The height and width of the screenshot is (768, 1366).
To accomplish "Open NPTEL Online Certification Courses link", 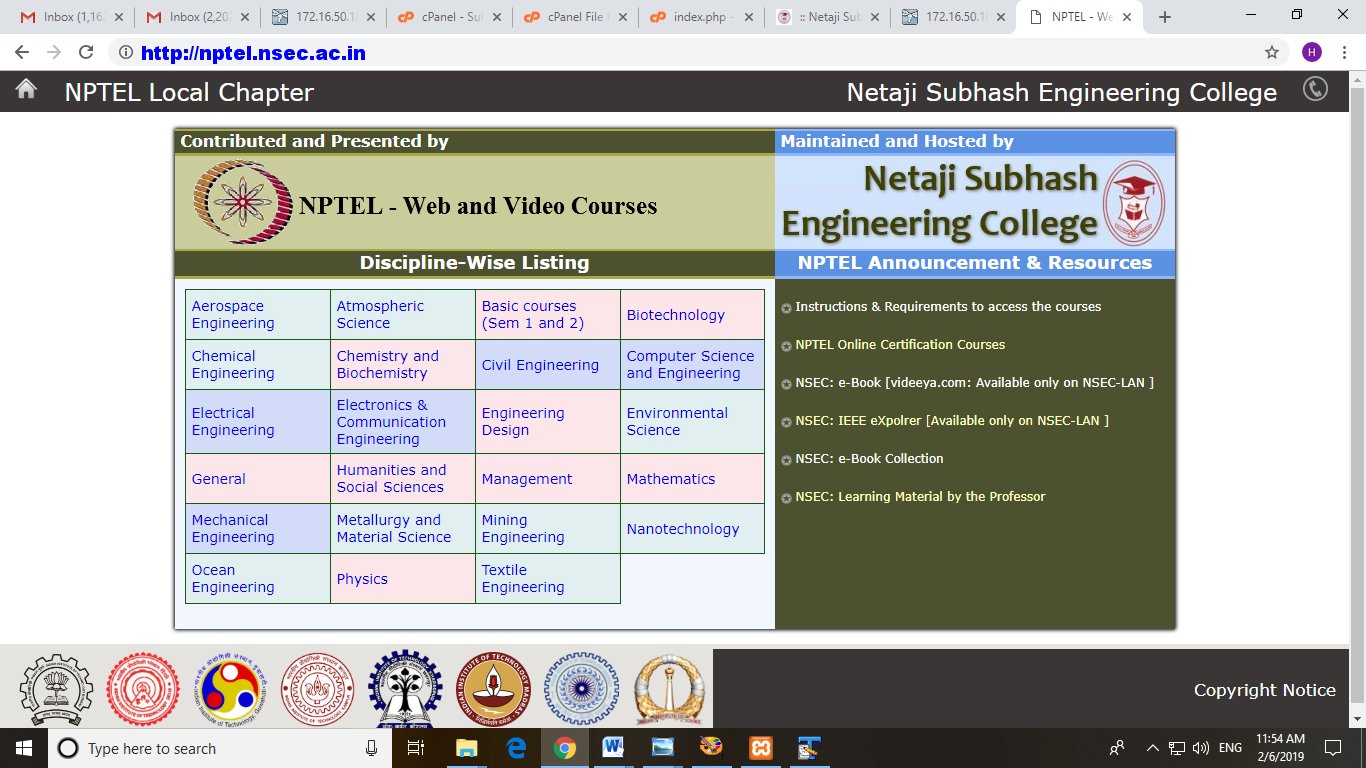I will tap(900, 345).
